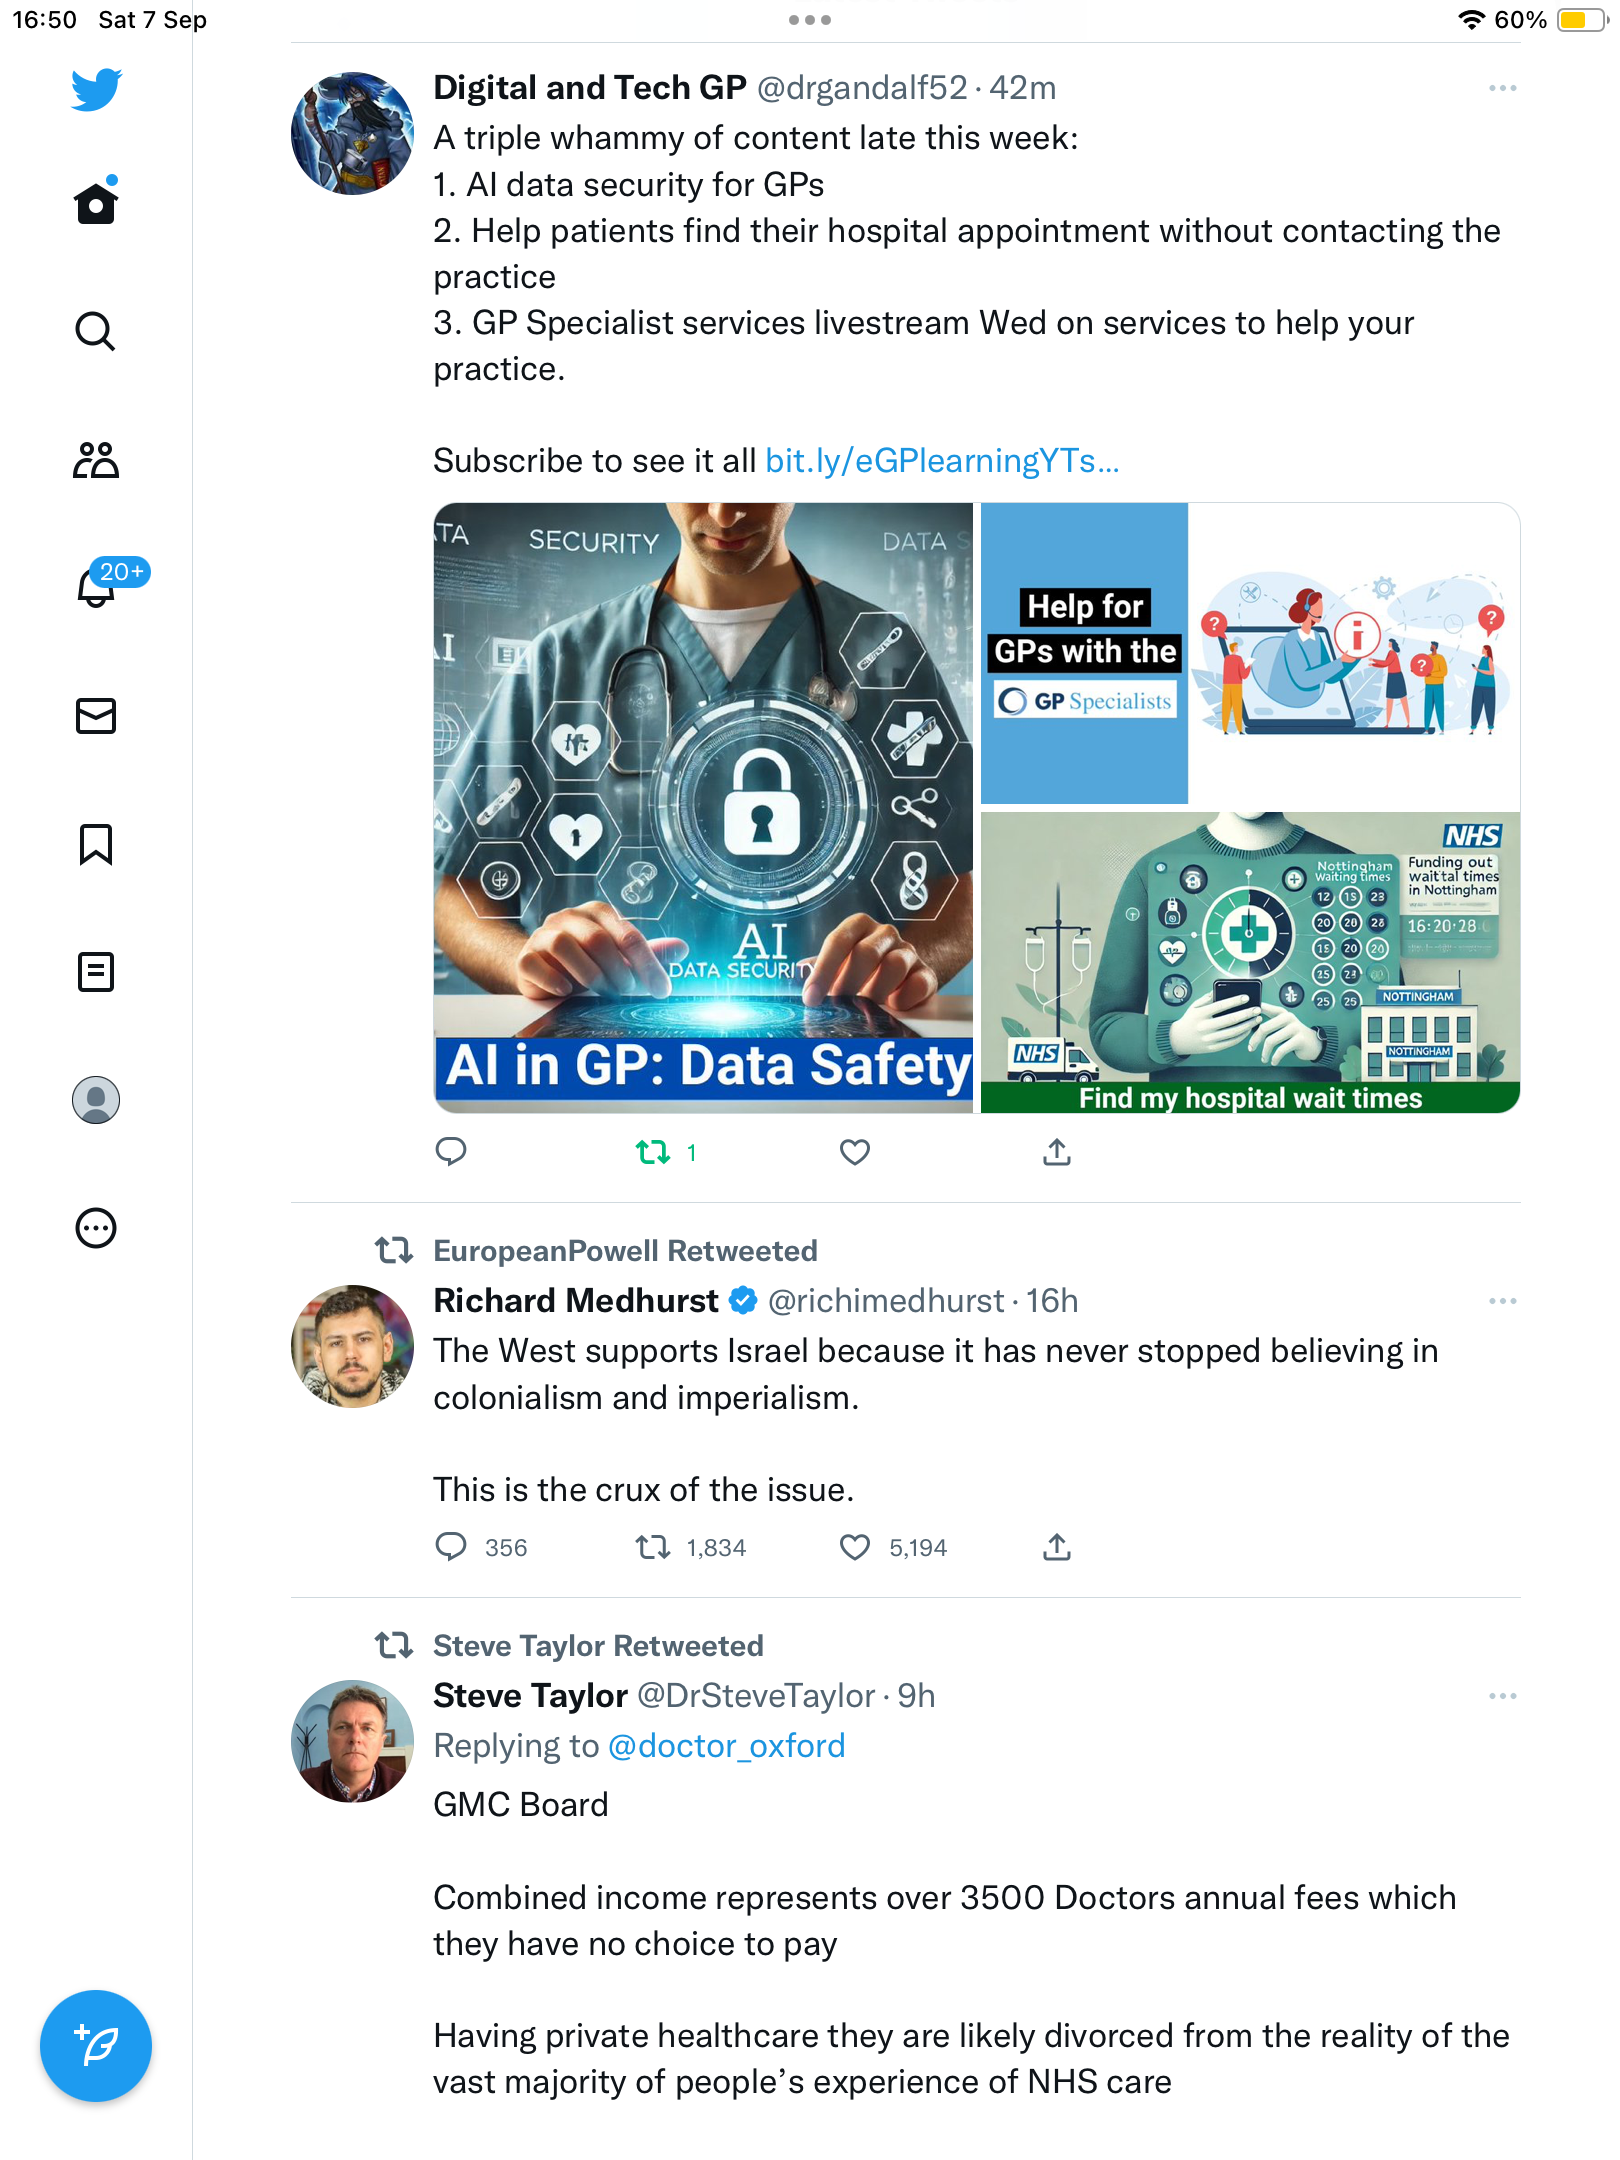1620x2160 pixels.
Task: Open the bit.ly/eGPlearningYTs link
Action: (x=942, y=460)
